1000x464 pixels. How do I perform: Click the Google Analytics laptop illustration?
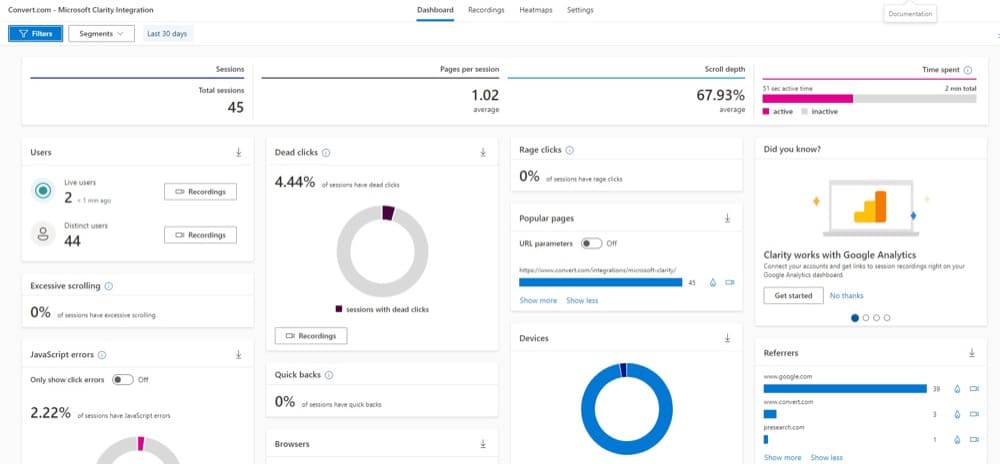[x=869, y=208]
